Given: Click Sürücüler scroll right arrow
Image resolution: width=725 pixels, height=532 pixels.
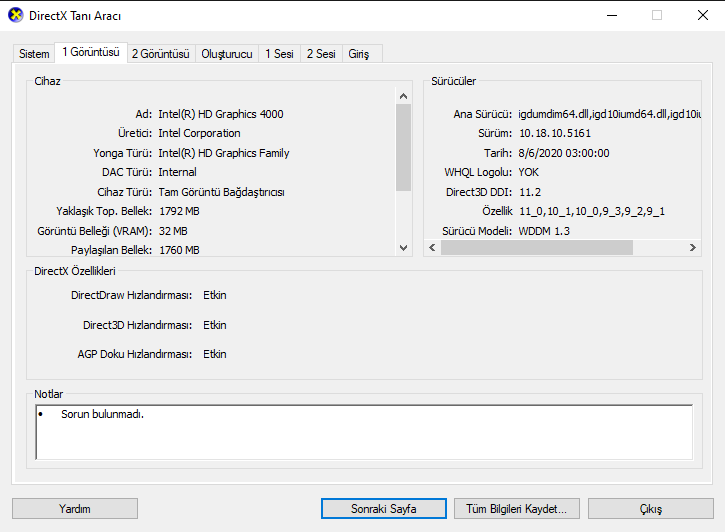Looking at the screenshot, I should [693, 248].
